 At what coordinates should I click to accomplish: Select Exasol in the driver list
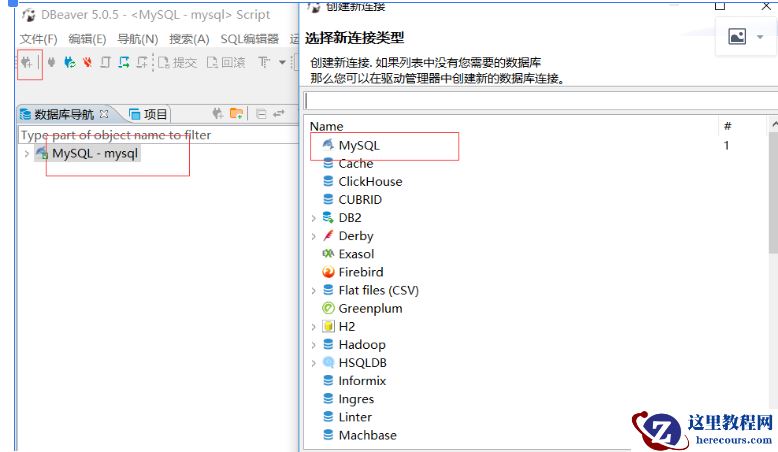click(x=356, y=254)
